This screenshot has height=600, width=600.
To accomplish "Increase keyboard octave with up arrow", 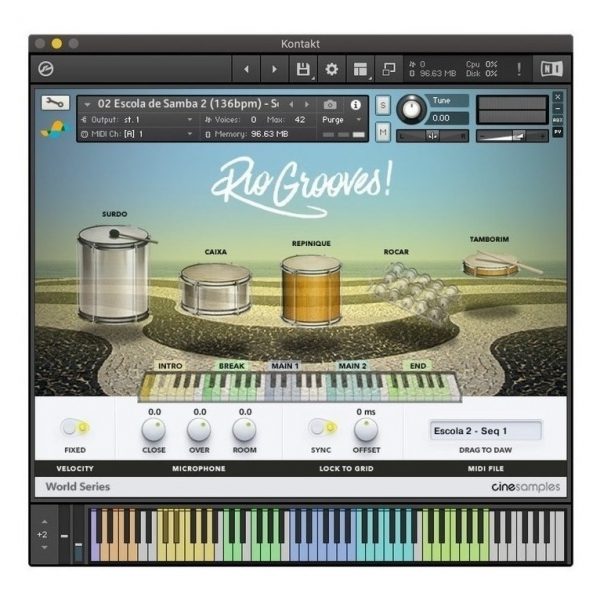I will (x=44, y=522).
